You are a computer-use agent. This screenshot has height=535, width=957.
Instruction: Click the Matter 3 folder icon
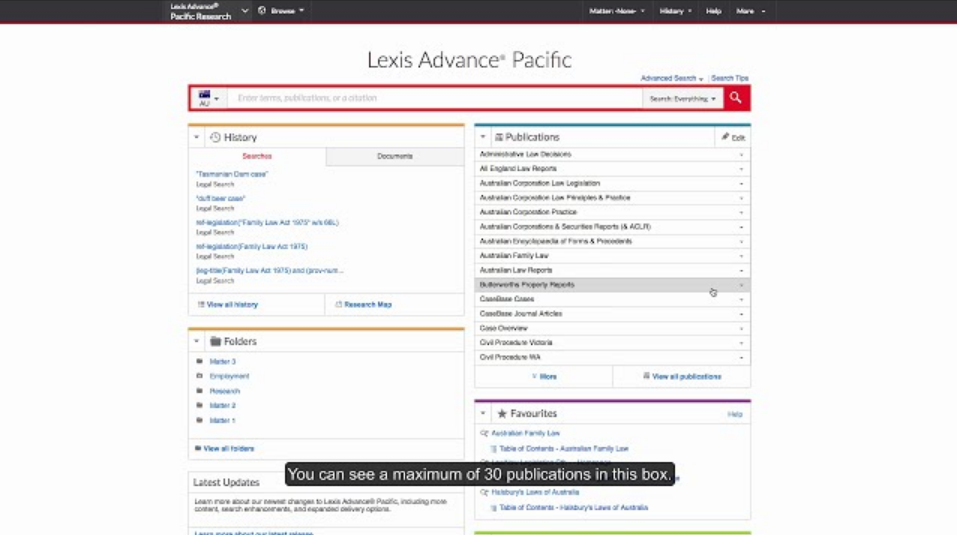(199, 361)
